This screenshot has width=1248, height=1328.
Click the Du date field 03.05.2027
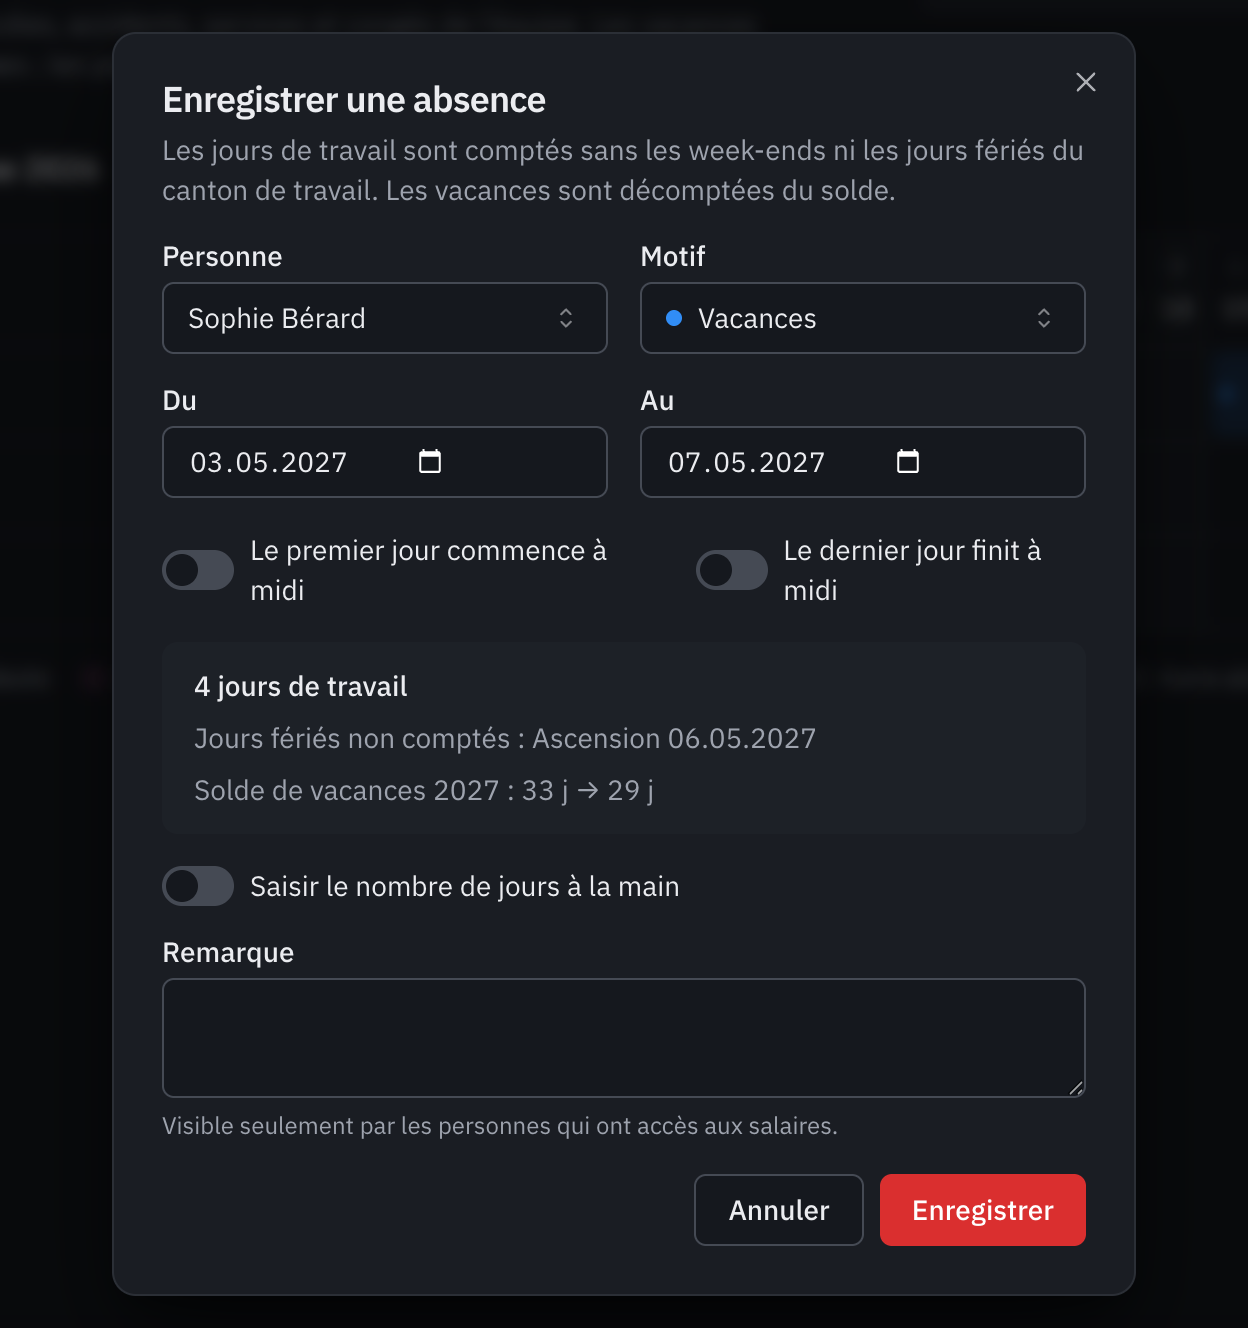click(385, 462)
